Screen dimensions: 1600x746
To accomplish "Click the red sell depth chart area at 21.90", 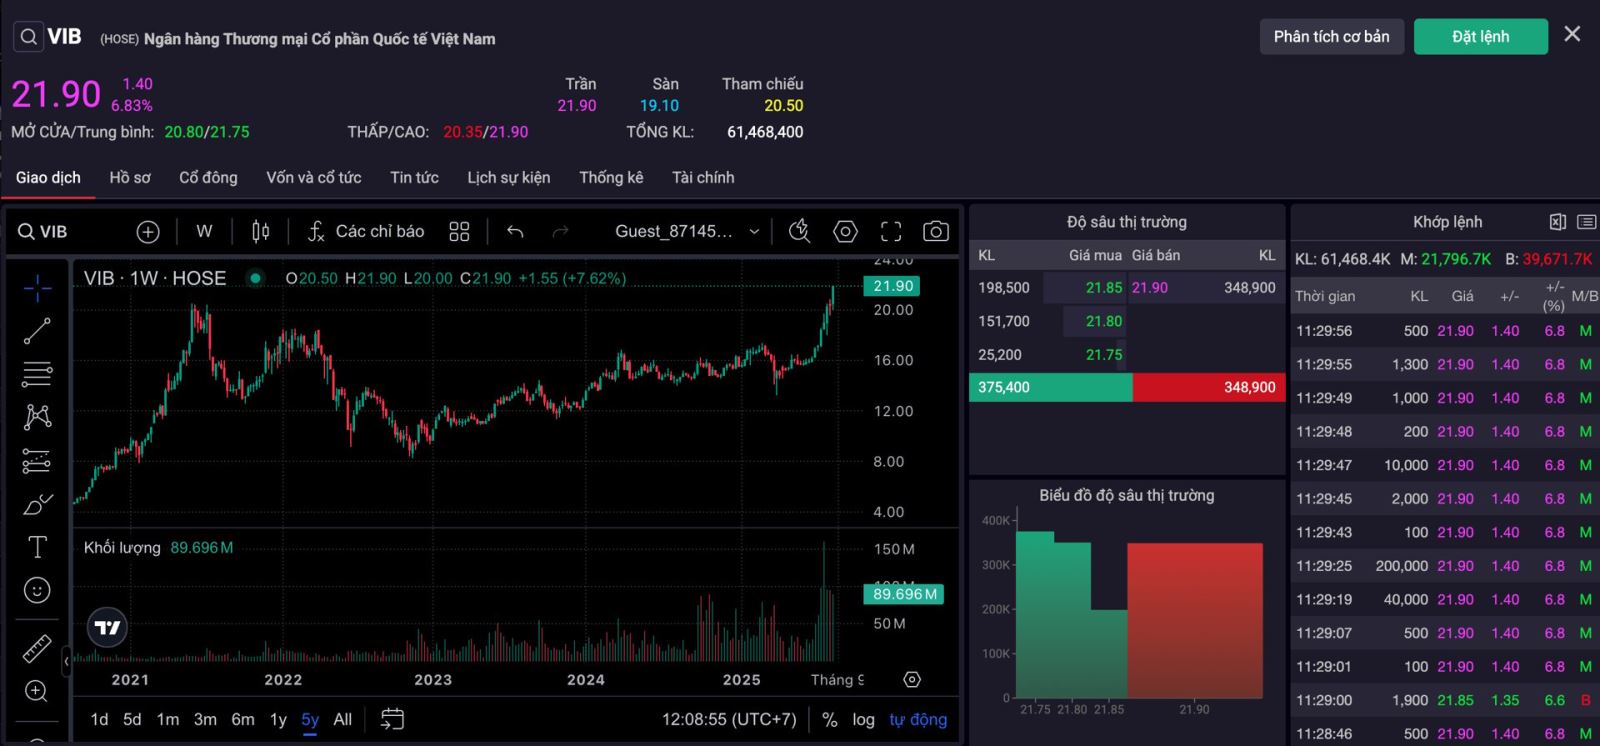I will pyautogui.click(x=1195, y=620).
